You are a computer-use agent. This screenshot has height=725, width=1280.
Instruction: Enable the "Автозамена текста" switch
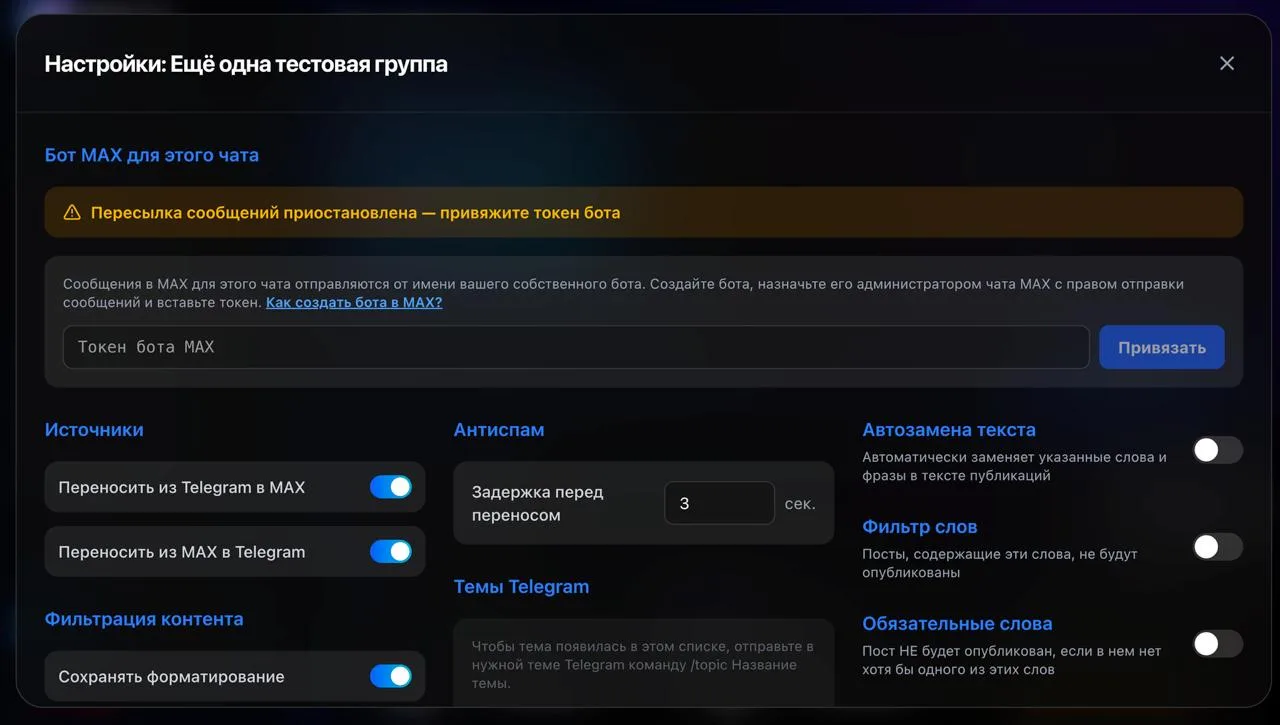pos(1218,450)
